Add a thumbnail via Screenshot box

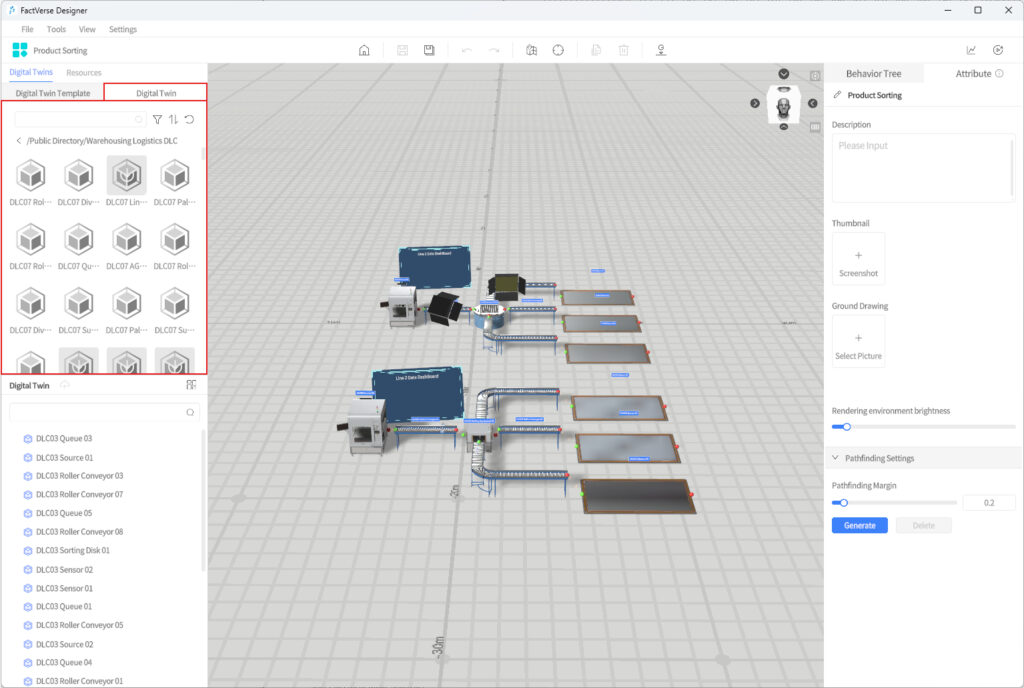point(858,259)
